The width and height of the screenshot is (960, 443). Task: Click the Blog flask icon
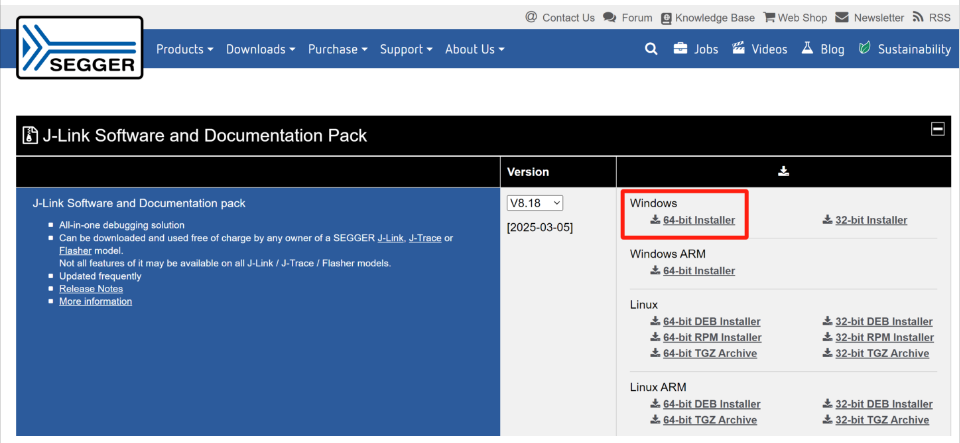(807, 49)
